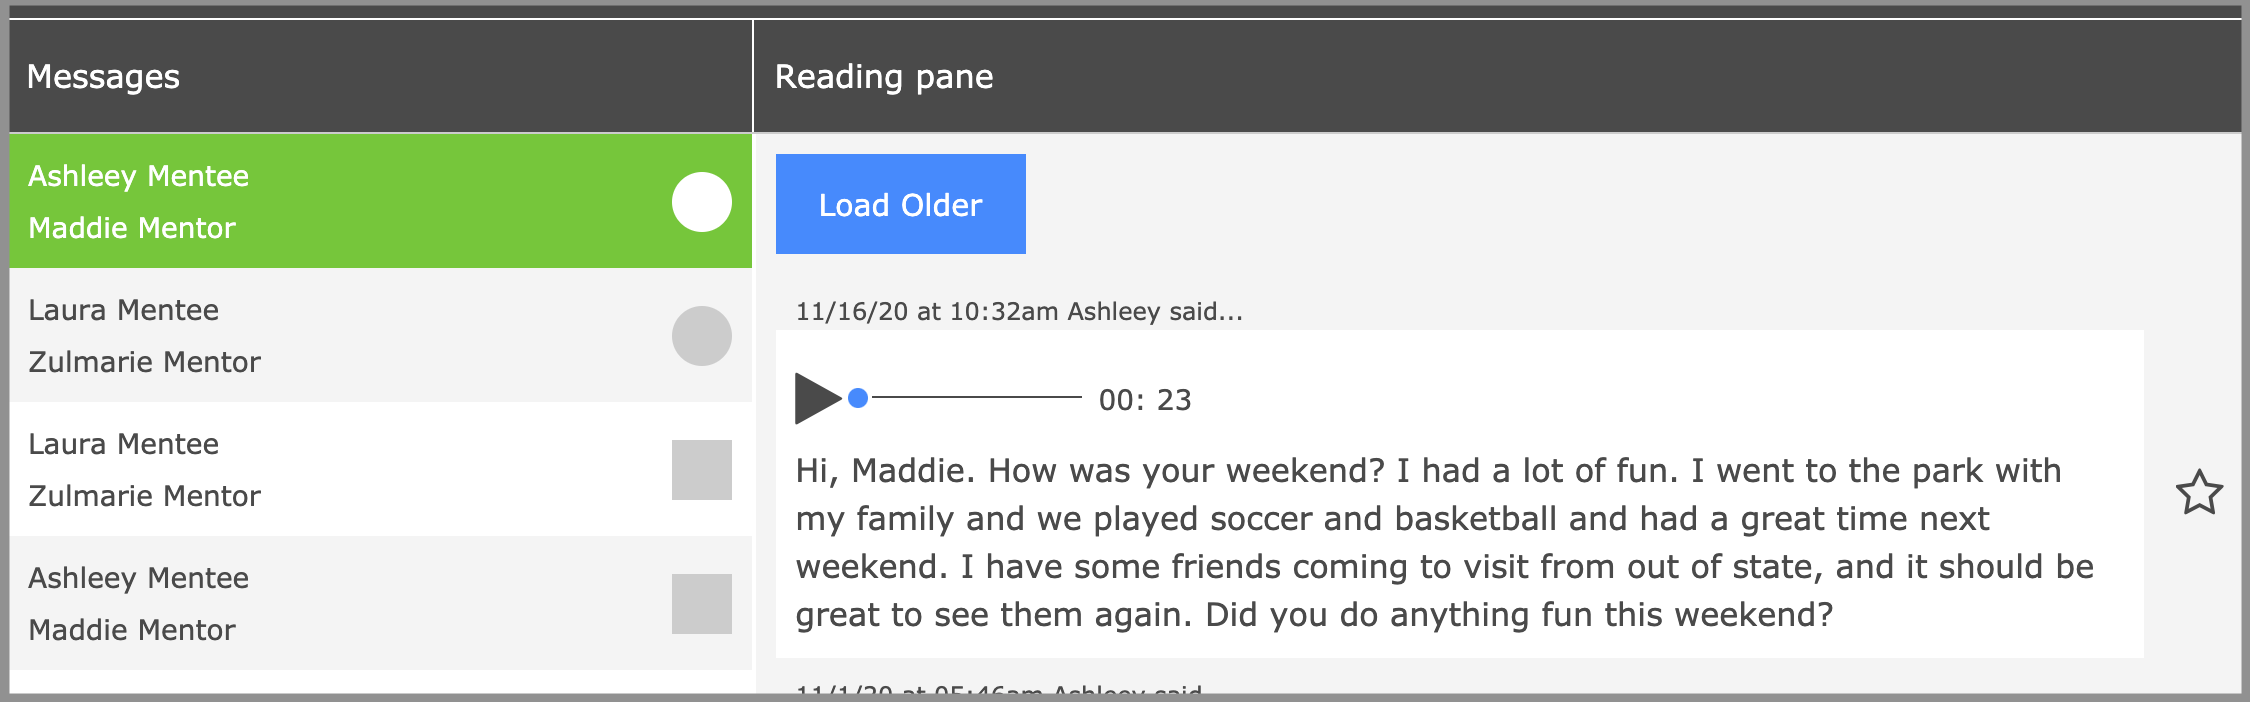Open the bottom Ashleey Mentee, Maddie Mentor conversation
This screenshot has height=702, width=2250.
click(300, 604)
